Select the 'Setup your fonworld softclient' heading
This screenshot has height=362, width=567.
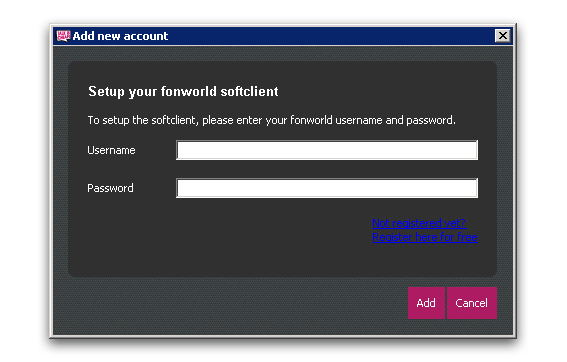[183, 91]
